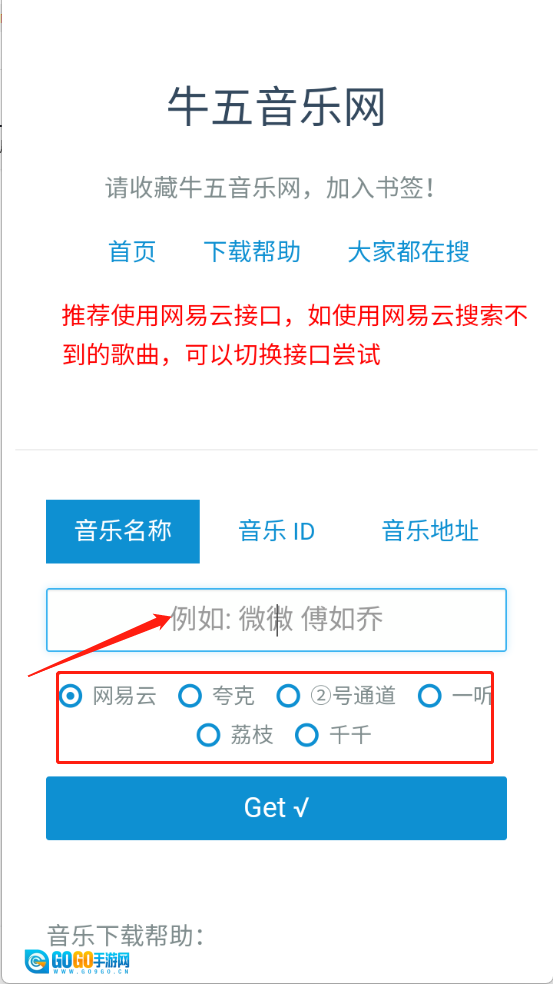Select the 荔枝 radio option

208,735
